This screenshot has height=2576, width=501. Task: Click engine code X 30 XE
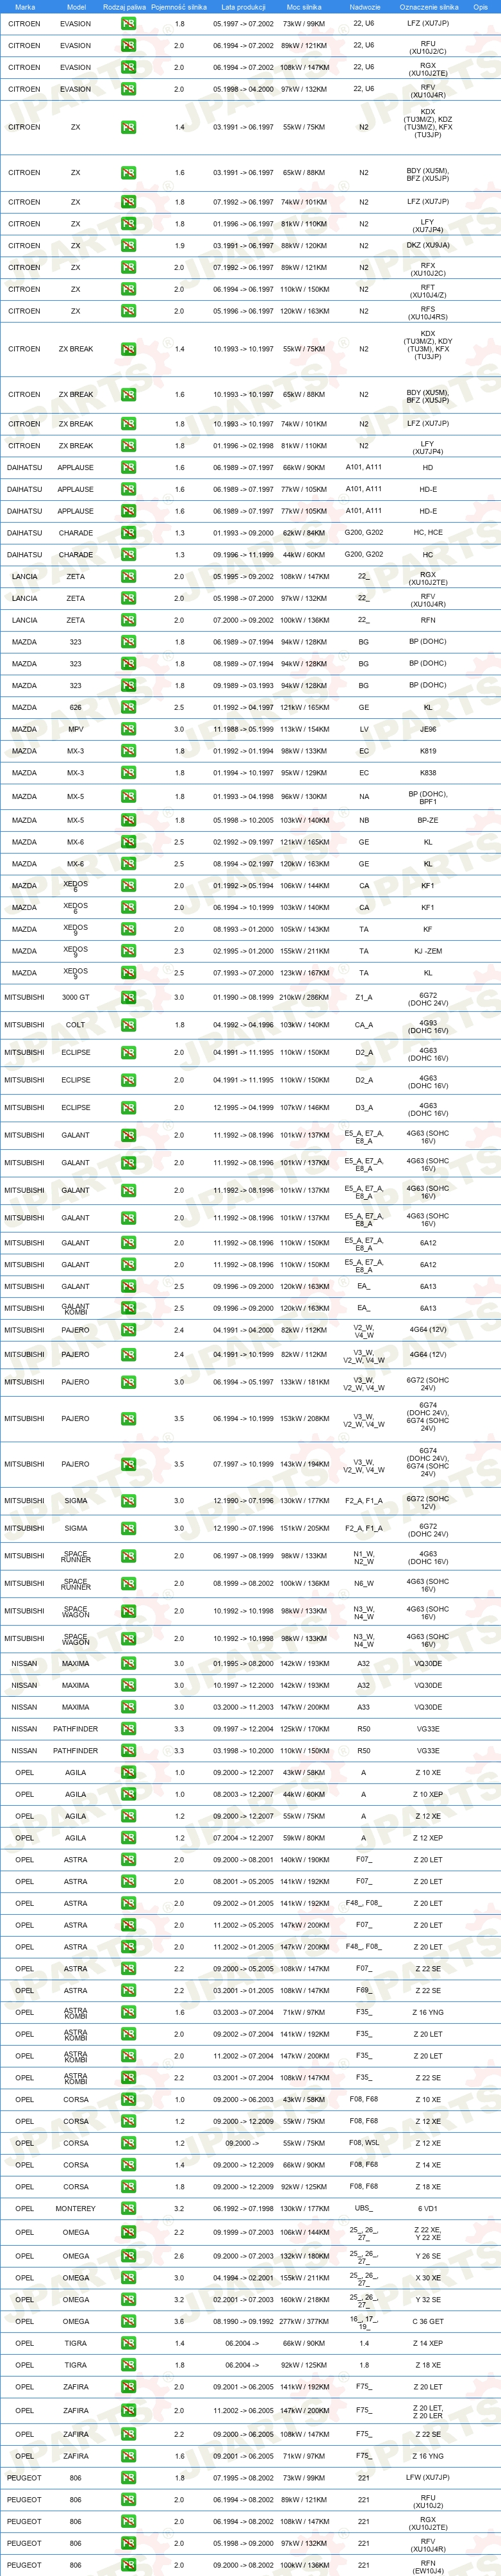coord(428,2278)
